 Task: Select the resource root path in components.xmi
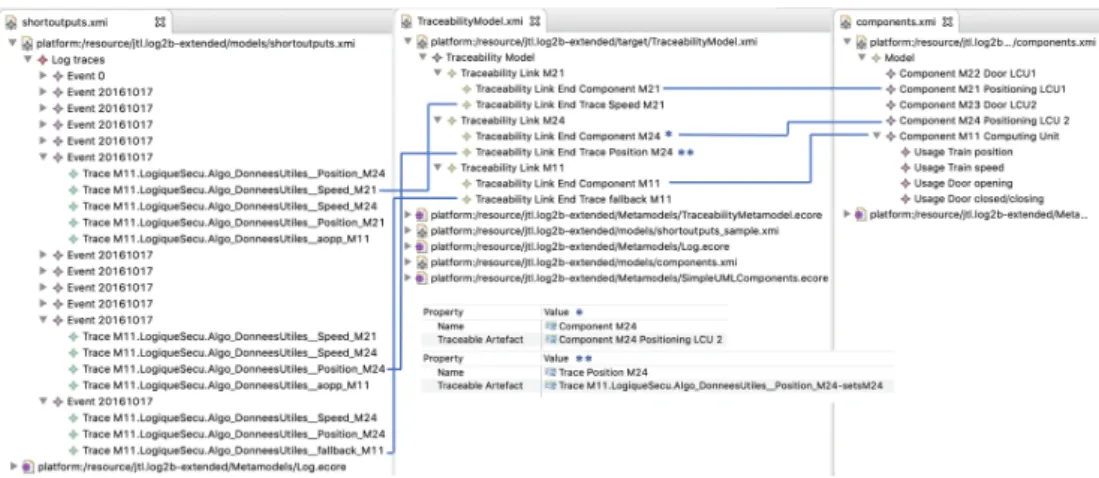pyautogui.click(x=985, y=42)
